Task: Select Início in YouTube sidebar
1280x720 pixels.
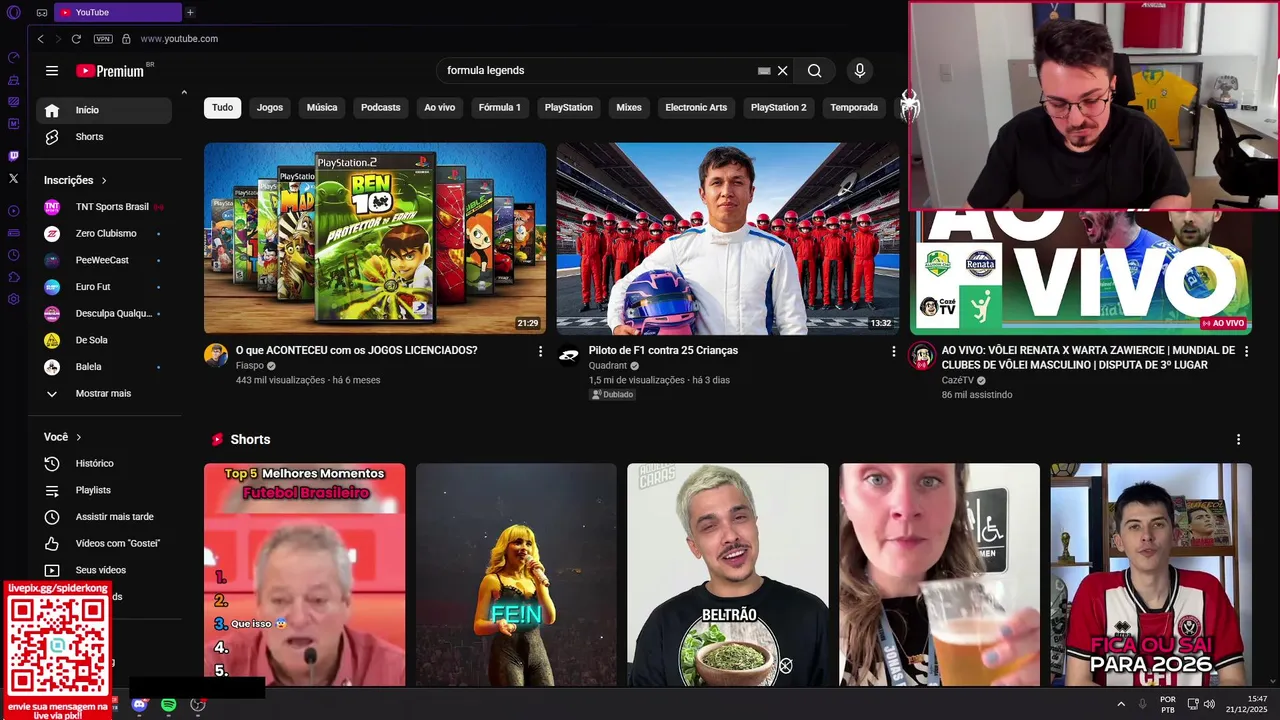Action: click(104, 110)
